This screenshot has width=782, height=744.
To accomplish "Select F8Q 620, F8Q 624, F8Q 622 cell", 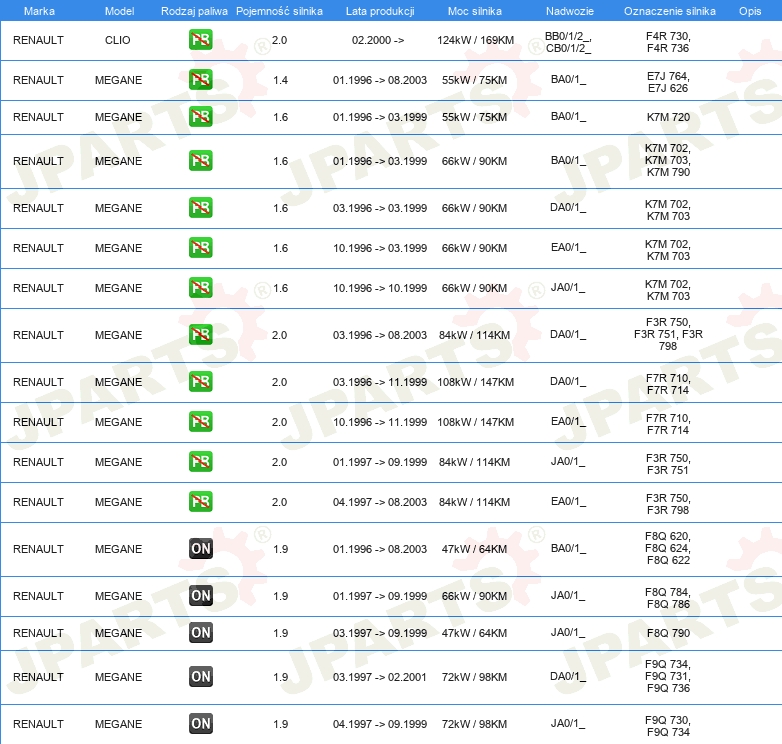I will [668, 548].
